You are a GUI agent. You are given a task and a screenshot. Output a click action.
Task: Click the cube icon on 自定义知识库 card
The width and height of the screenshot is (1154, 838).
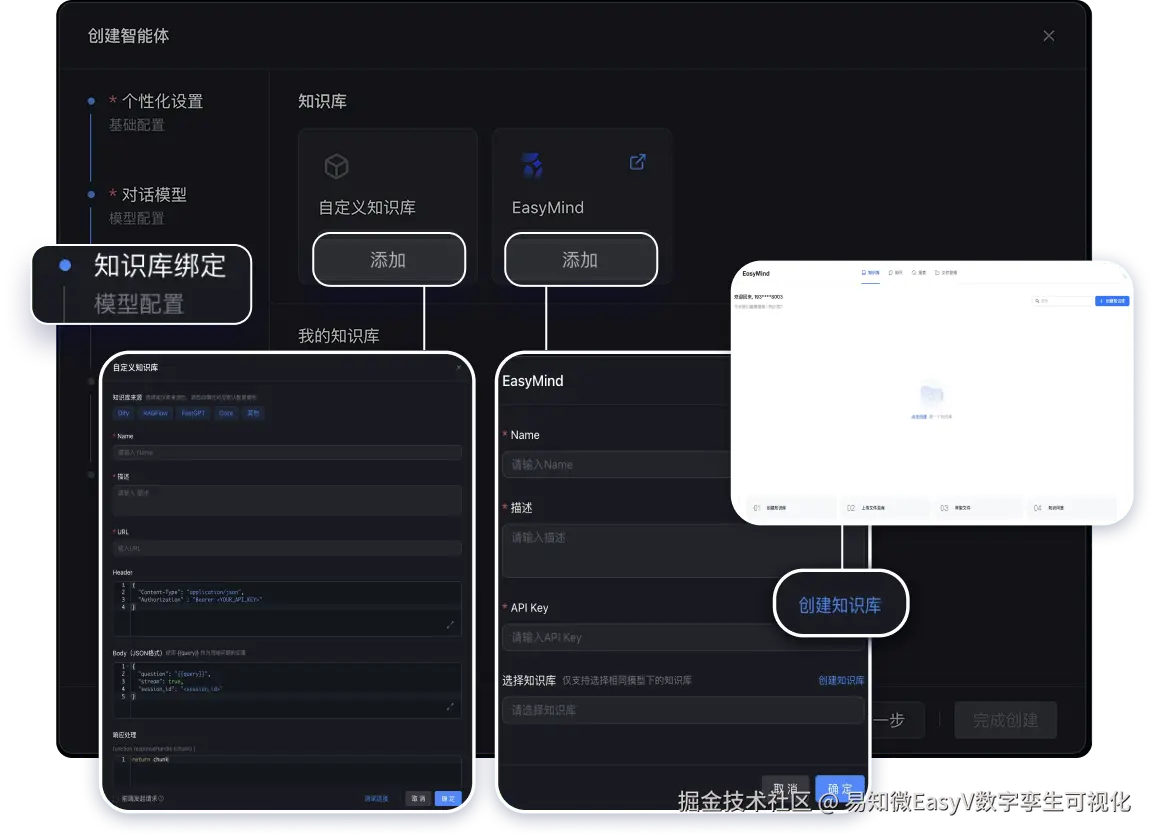[336, 166]
